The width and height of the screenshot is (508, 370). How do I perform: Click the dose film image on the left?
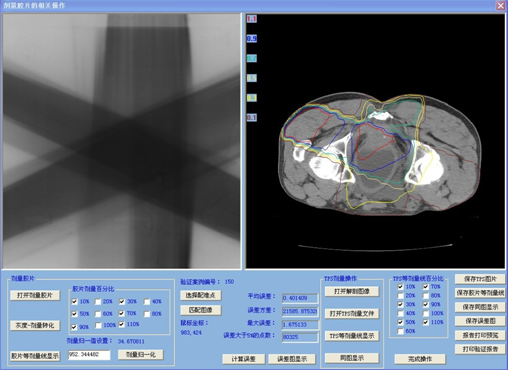coord(121,141)
